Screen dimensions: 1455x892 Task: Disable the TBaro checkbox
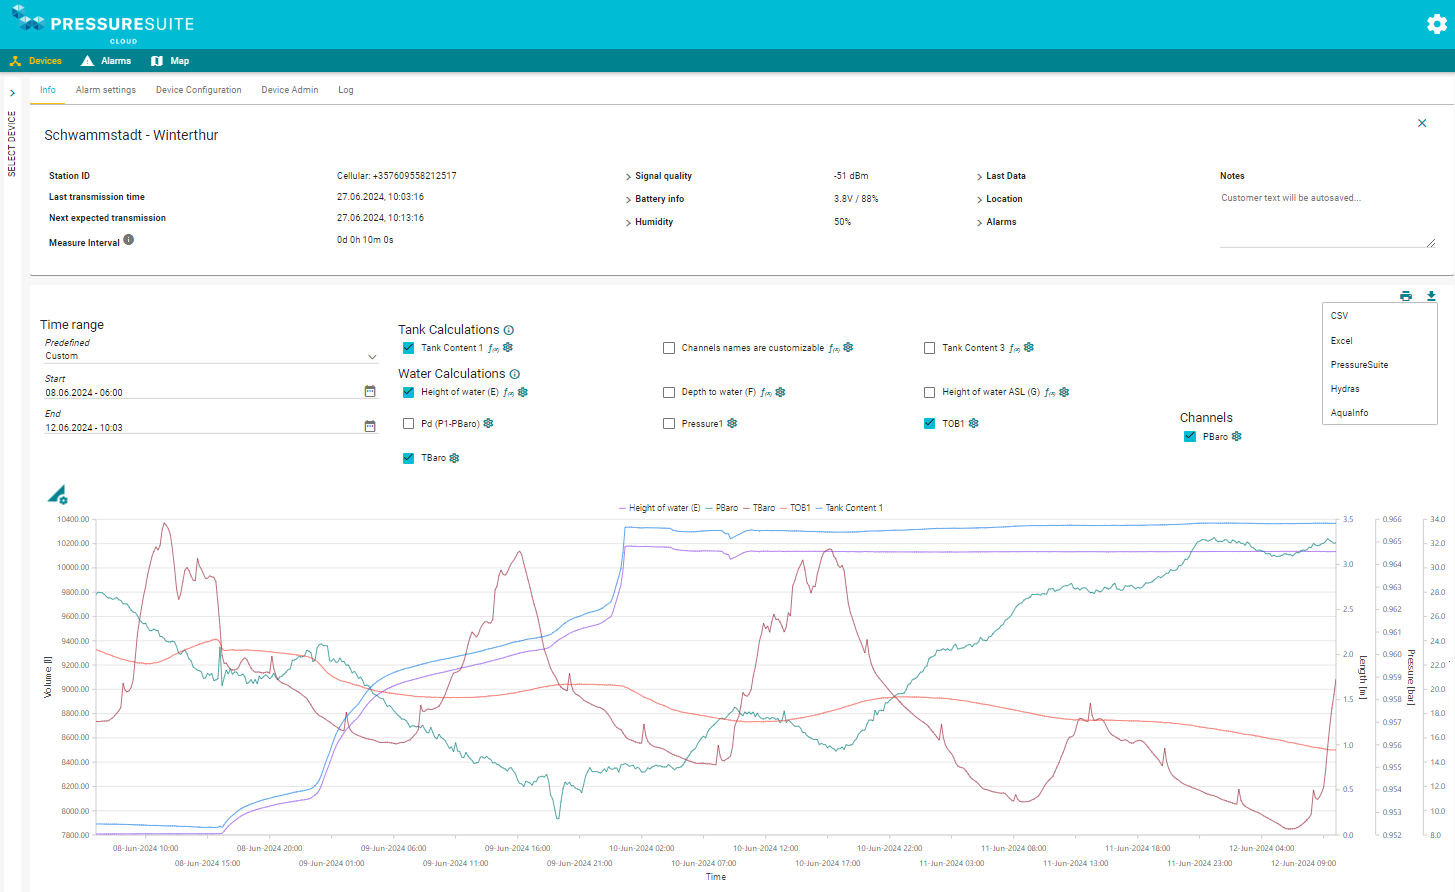click(408, 458)
